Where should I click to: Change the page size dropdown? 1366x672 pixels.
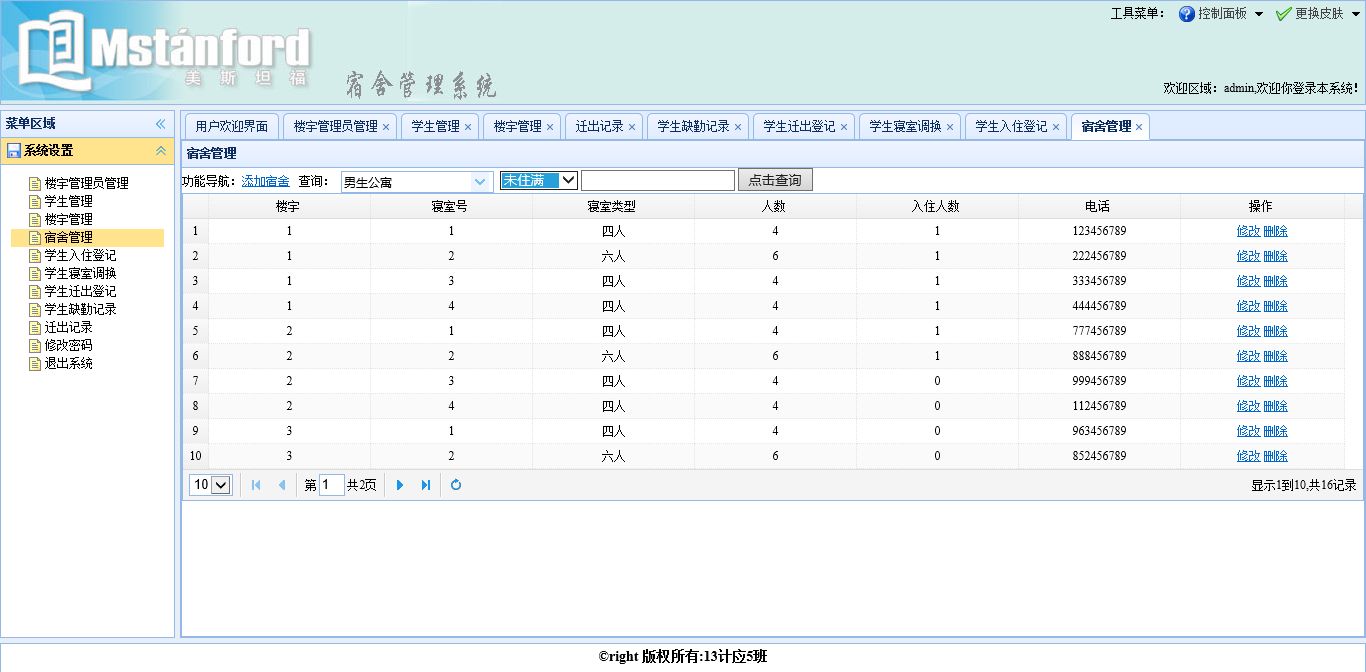pos(211,485)
